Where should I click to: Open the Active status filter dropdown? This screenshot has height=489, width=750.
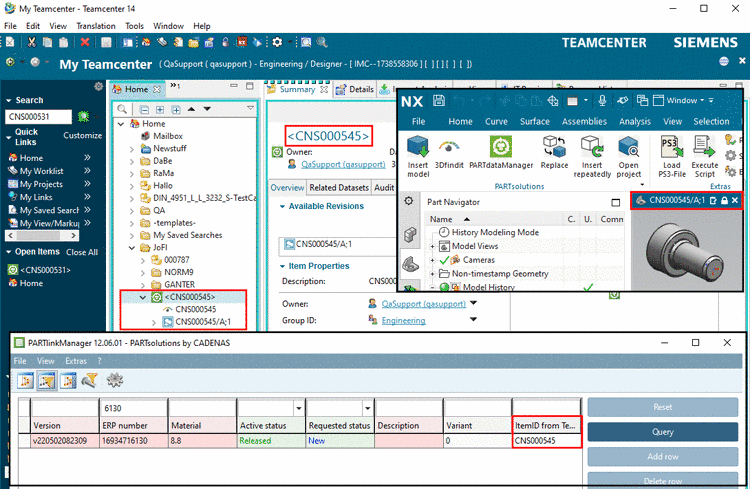point(298,408)
